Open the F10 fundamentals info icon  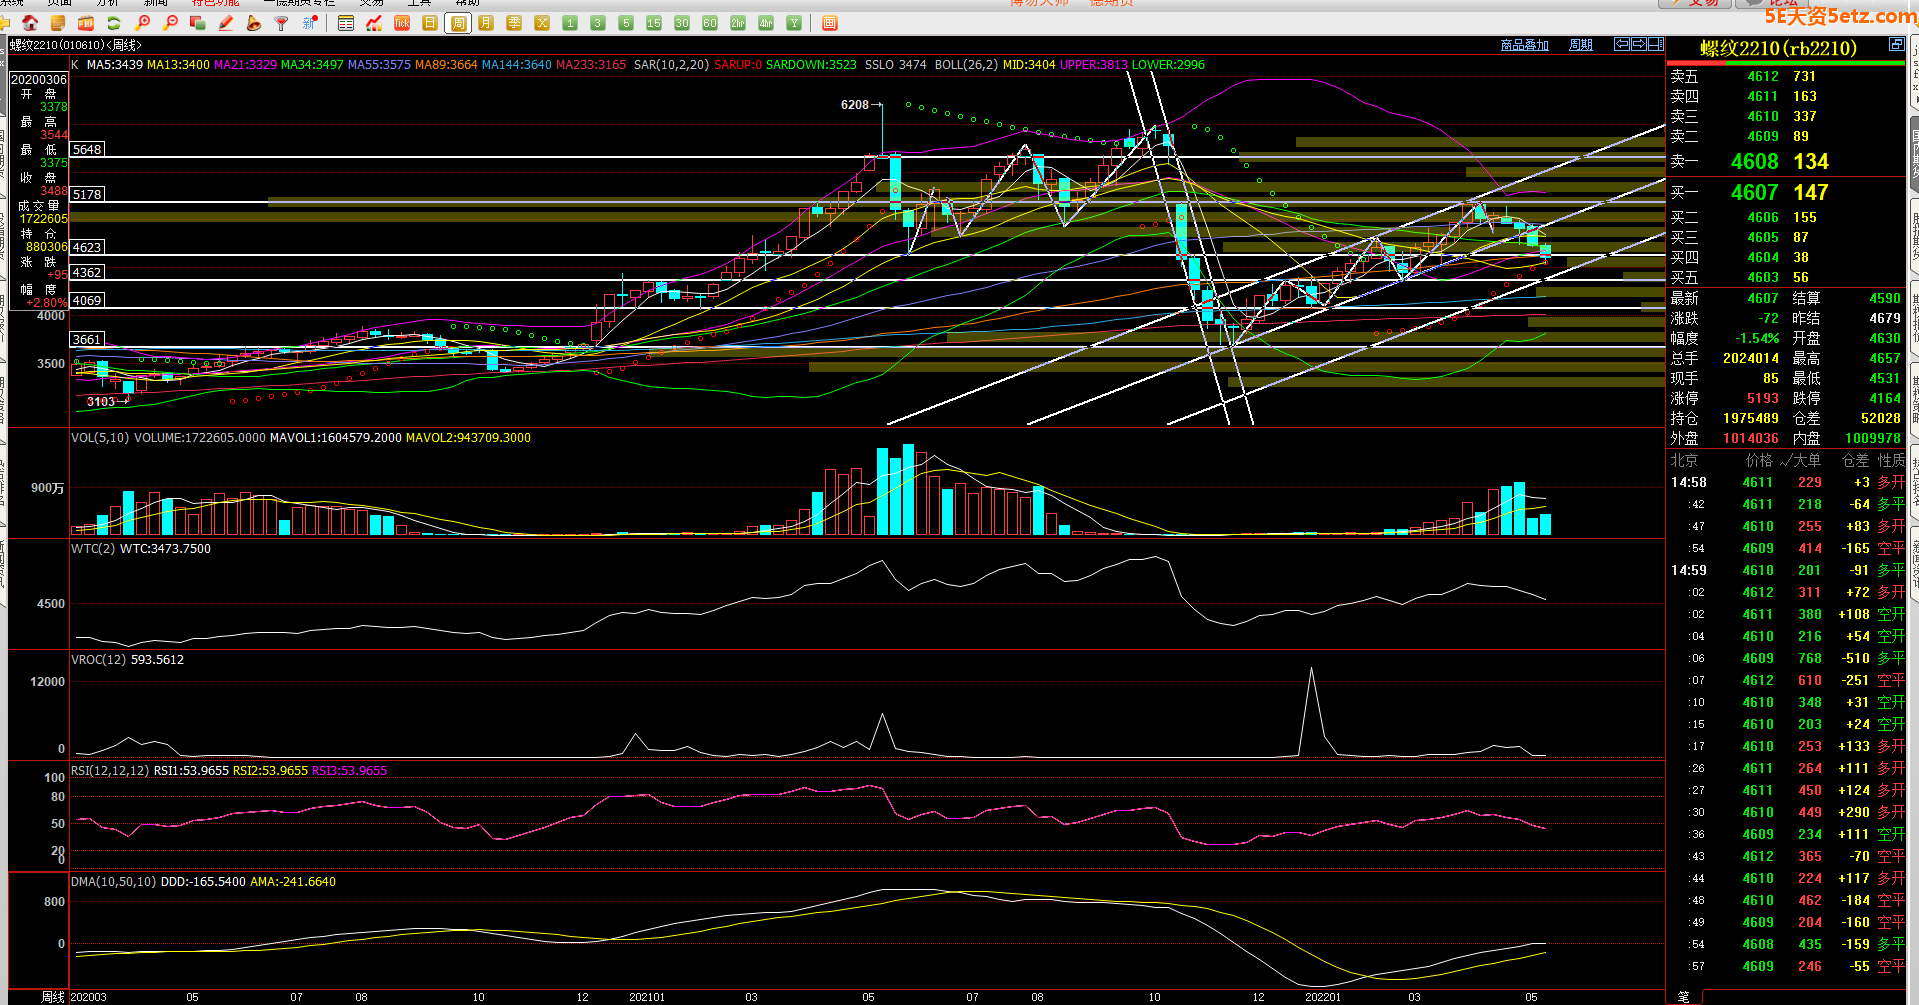[86, 23]
